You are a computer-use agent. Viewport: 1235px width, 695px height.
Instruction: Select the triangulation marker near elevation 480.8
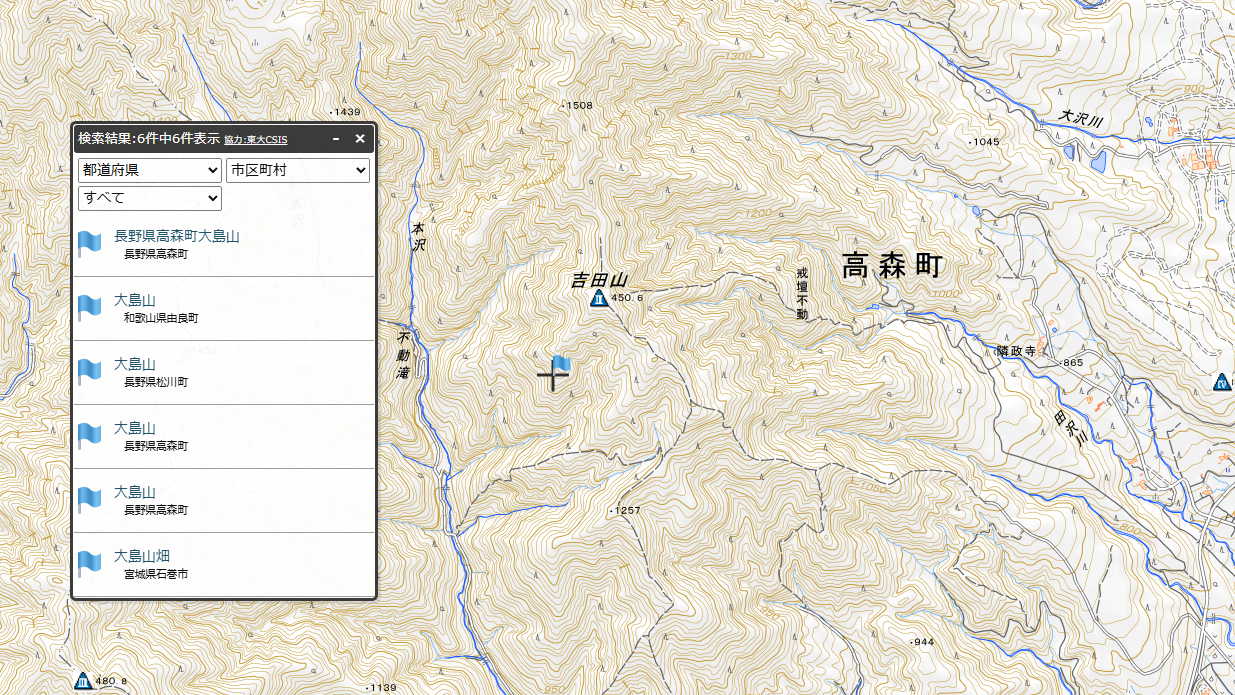click(x=84, y=681)
